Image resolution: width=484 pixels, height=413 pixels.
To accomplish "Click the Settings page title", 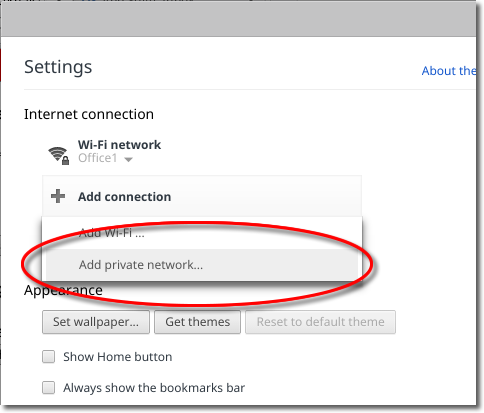I will pyautogui.click(x=58, y=67).
